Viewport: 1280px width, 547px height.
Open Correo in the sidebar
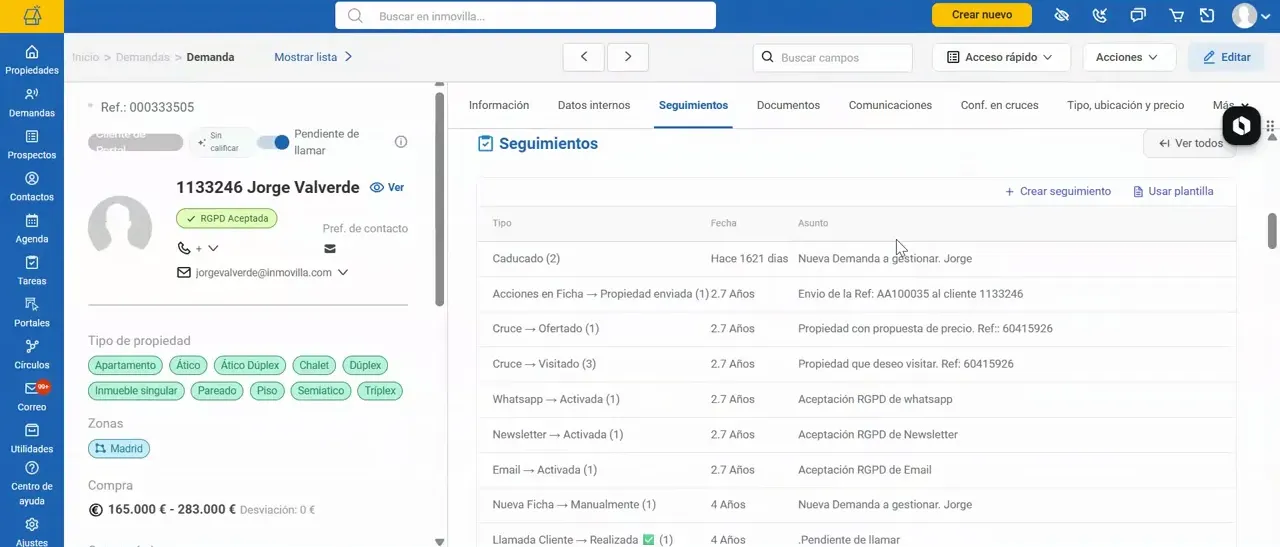pyautogui.click(x=32, y=396)
